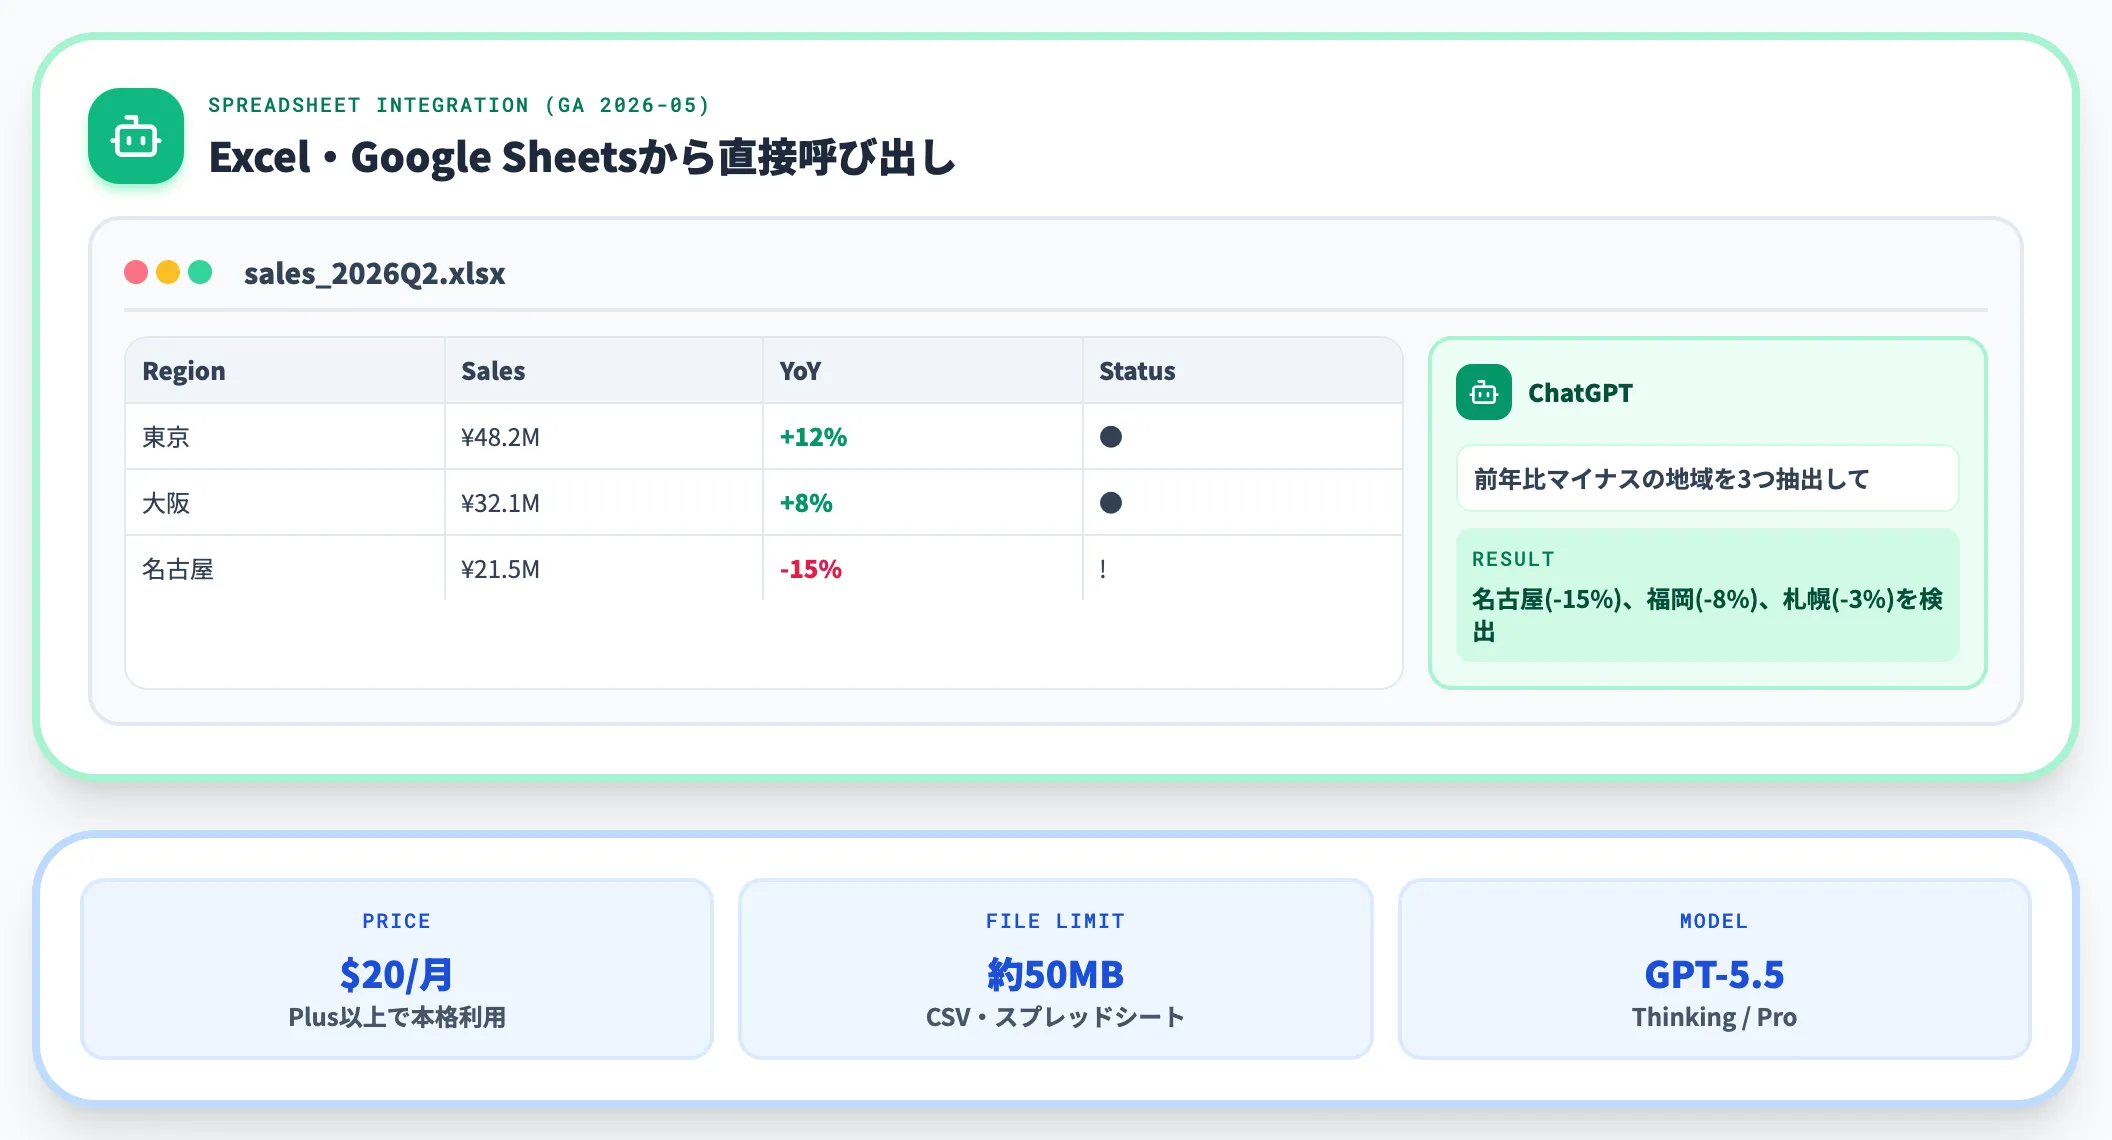The height and width of the screenshot is (1140, 2112).
Task: Click the Region column header
Action: click(285, 371)
